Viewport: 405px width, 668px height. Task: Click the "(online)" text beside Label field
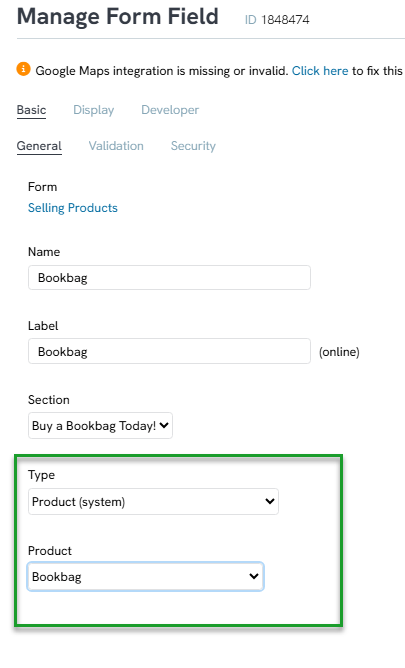[x=339, y=352]
